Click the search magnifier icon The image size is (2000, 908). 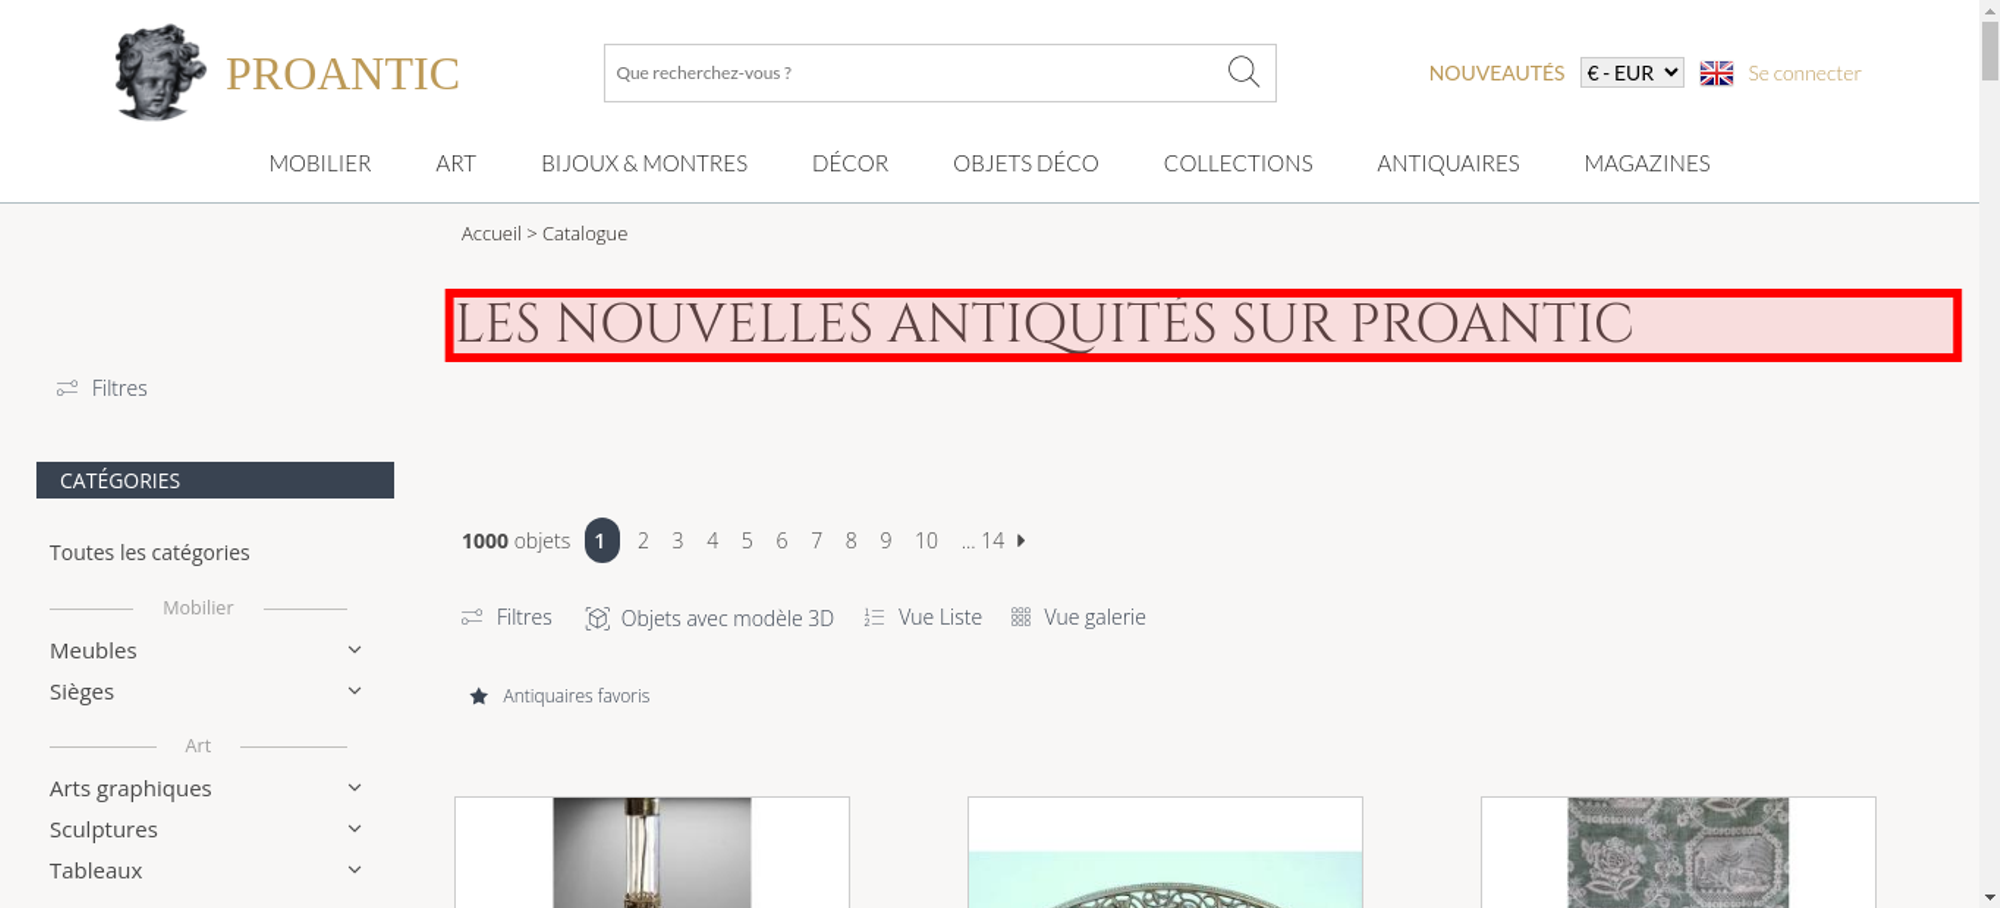[1243, 72]
